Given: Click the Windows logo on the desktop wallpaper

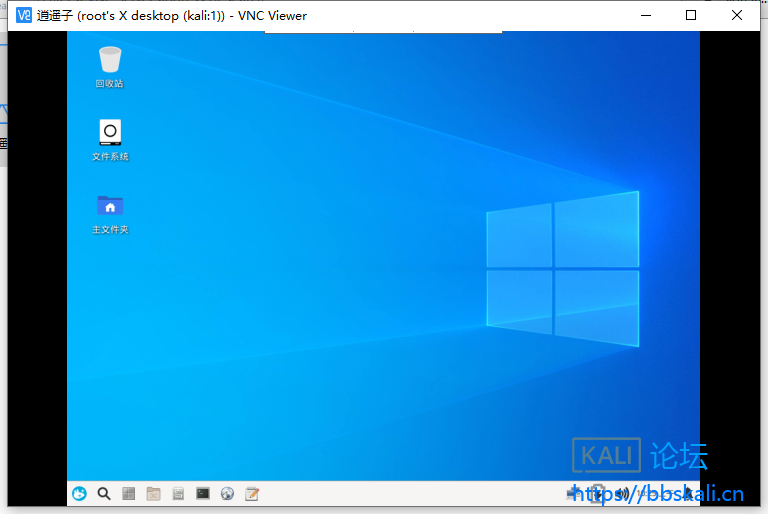Looking at the screenshot, I should click(x=562, y=268).
